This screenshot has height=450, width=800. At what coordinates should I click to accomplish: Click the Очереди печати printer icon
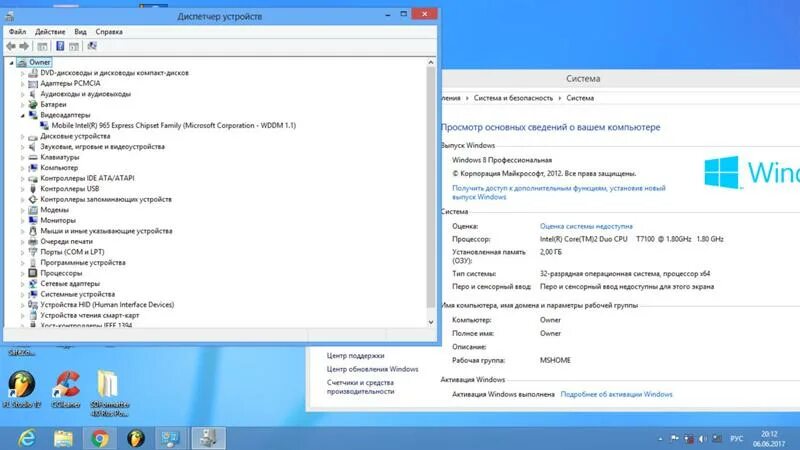[x=33, y=242]
